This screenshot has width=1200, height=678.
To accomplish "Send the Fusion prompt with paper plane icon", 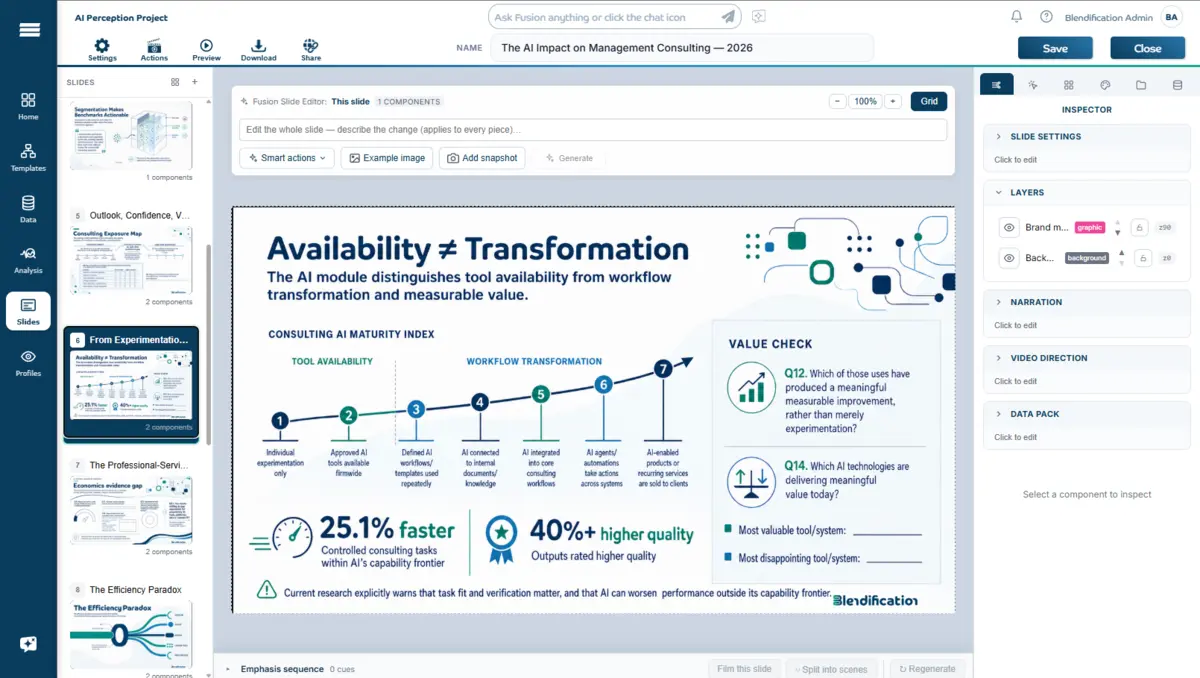I will point(729,17).
